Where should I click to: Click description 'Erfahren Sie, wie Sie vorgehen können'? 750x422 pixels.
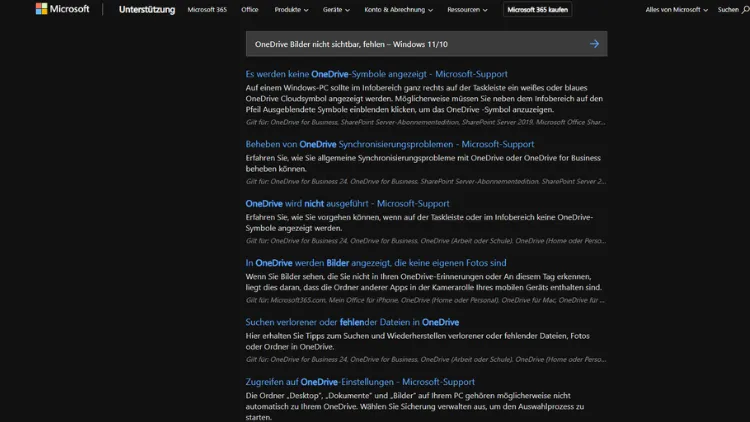pos(419,222)
